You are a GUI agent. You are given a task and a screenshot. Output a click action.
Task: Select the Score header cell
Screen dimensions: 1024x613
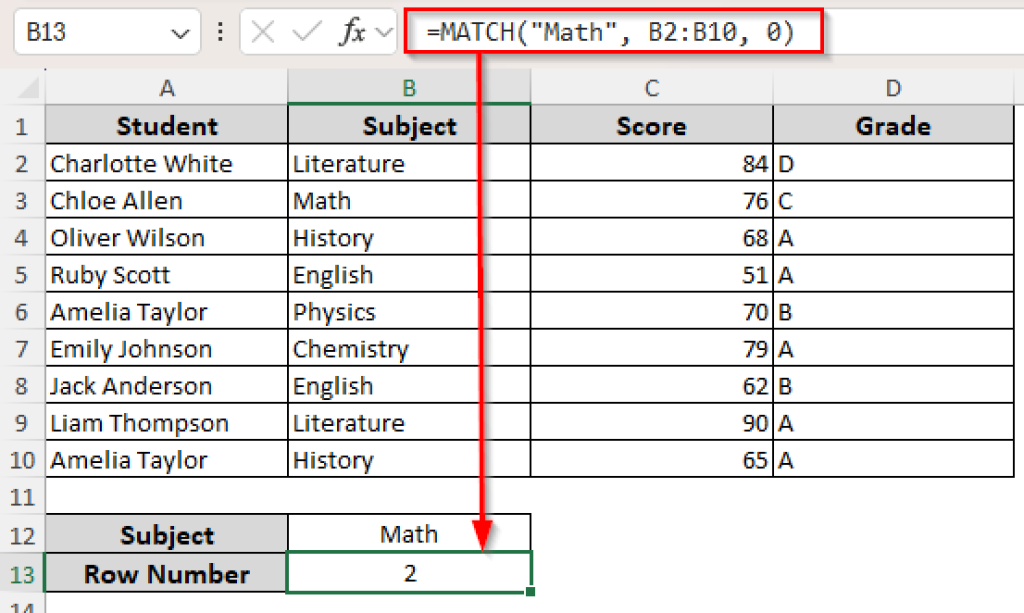[x=651, y=125]
